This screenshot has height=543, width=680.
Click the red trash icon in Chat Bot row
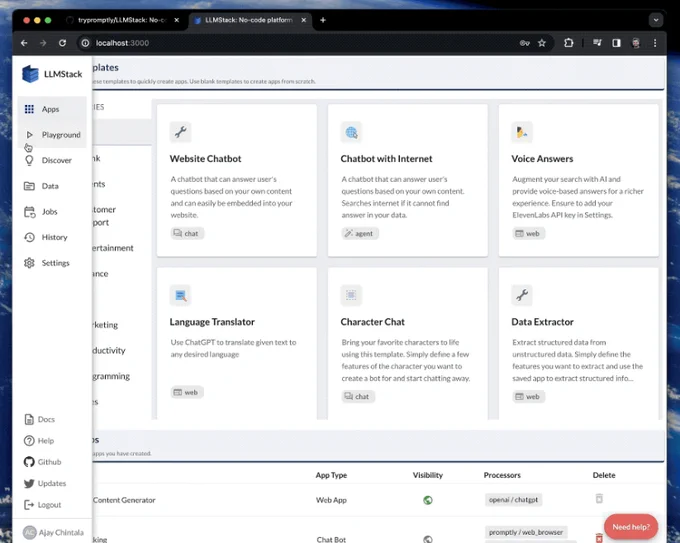(x=599, y=538)
